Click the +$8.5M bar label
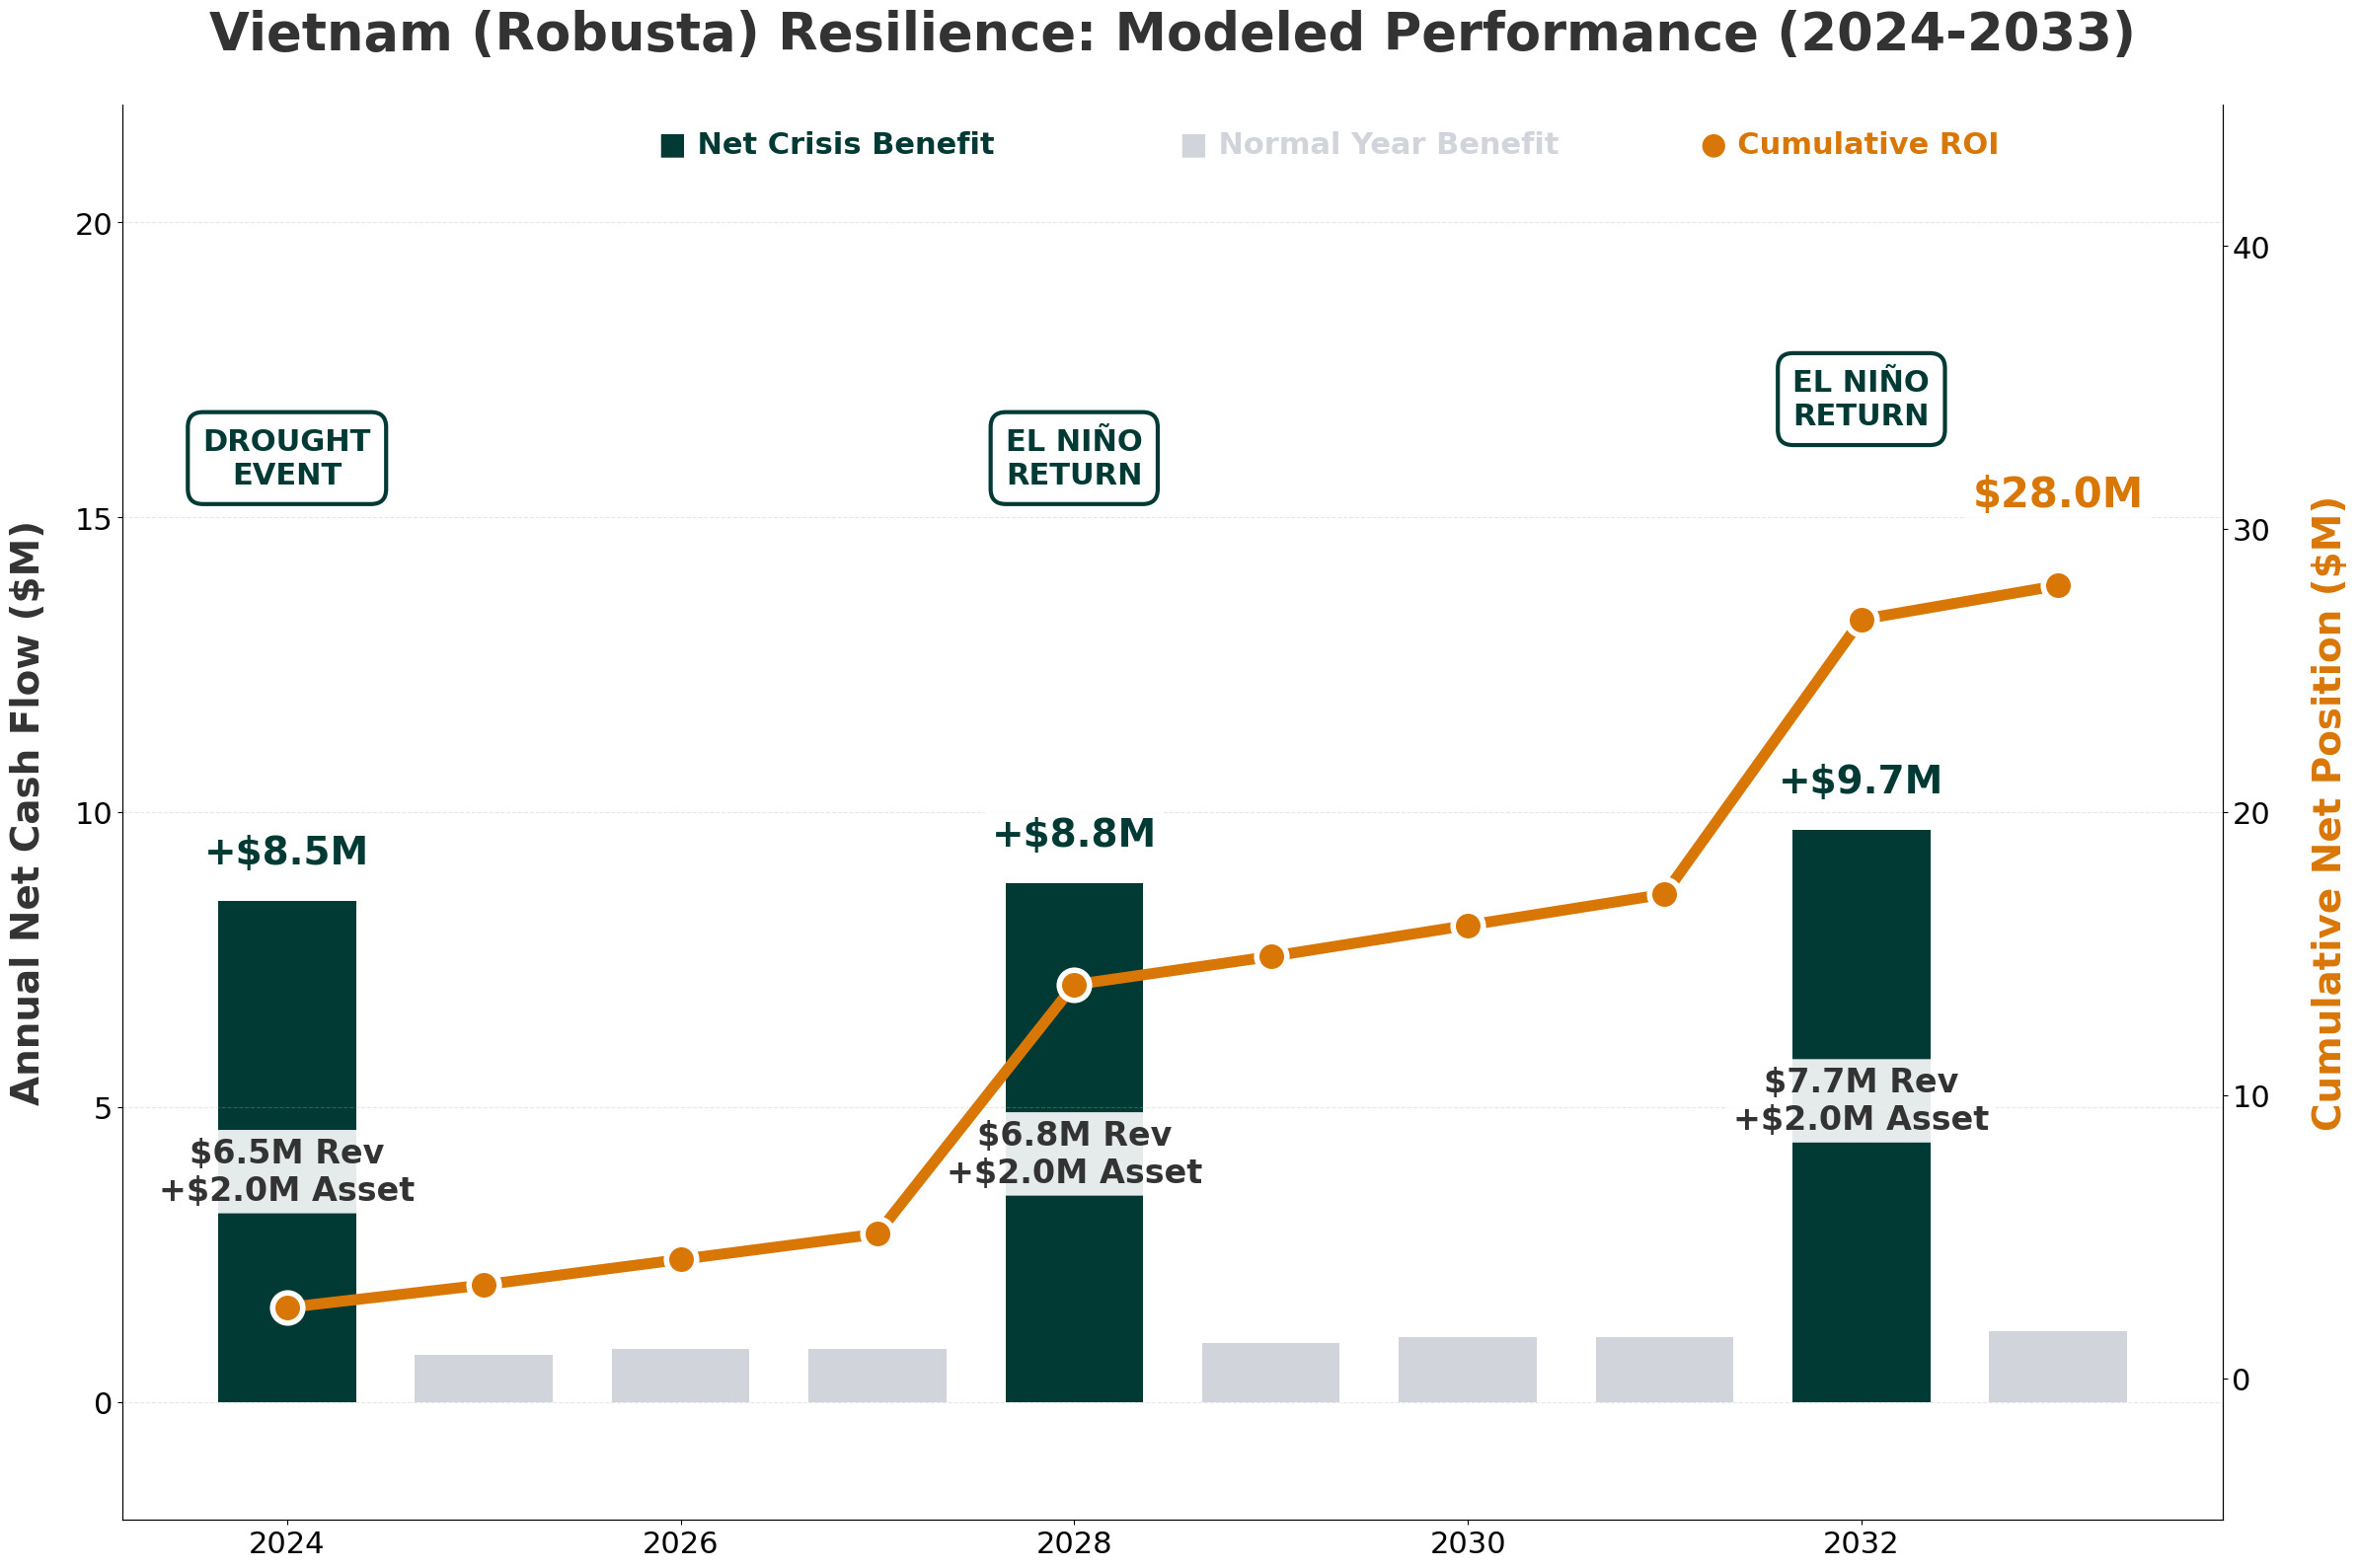The image size is (2359, 1568). click(x=287, y=852)
